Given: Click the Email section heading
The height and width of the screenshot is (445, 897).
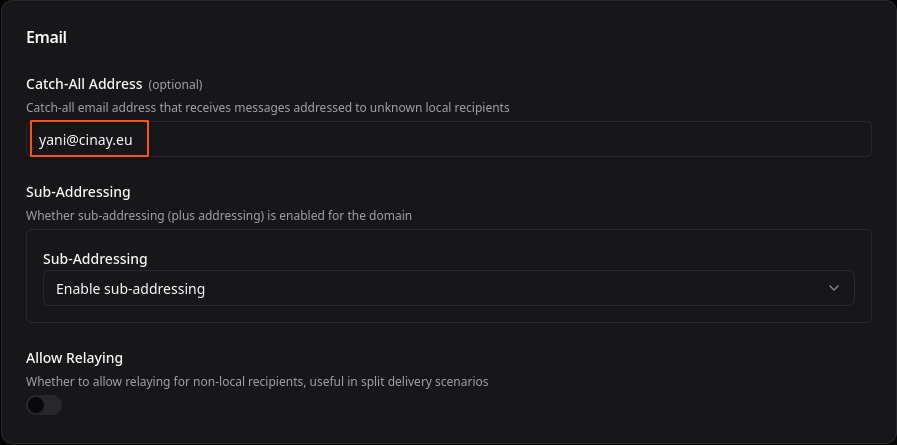Looking at the screenshot, I should click(46, 38).
